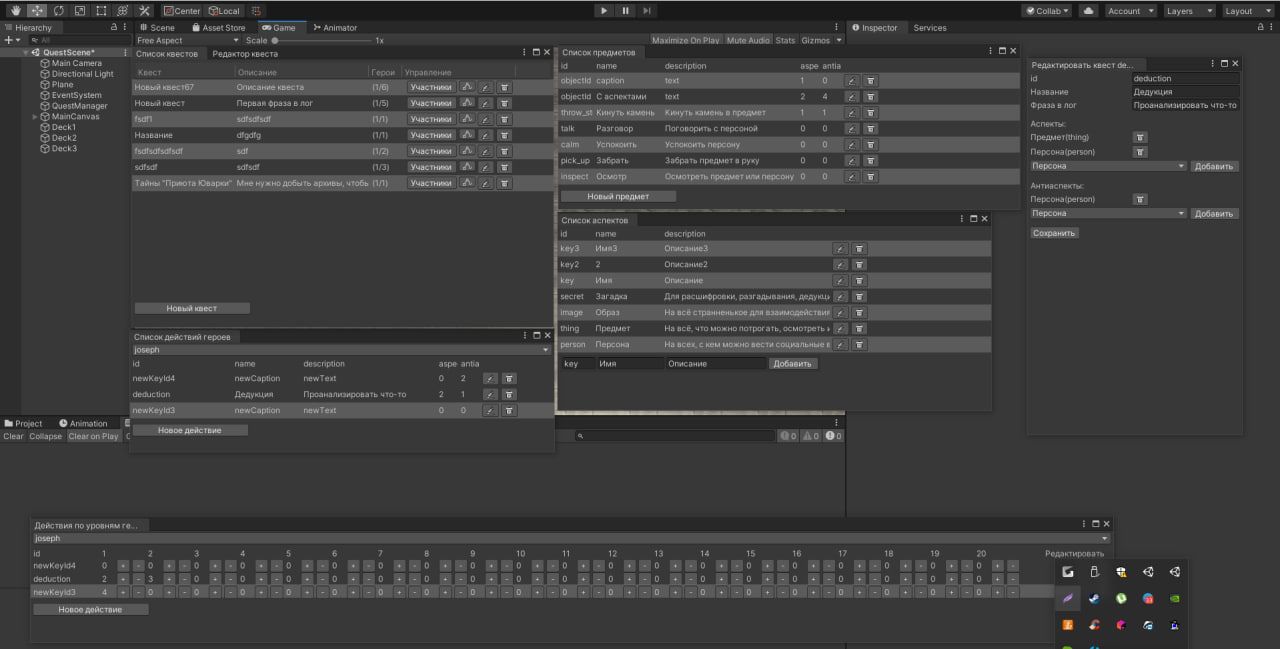The width and height of the screenshot is (1280, 649).
Task: Open Steam from the taskbar
Action: (1094, 598)
